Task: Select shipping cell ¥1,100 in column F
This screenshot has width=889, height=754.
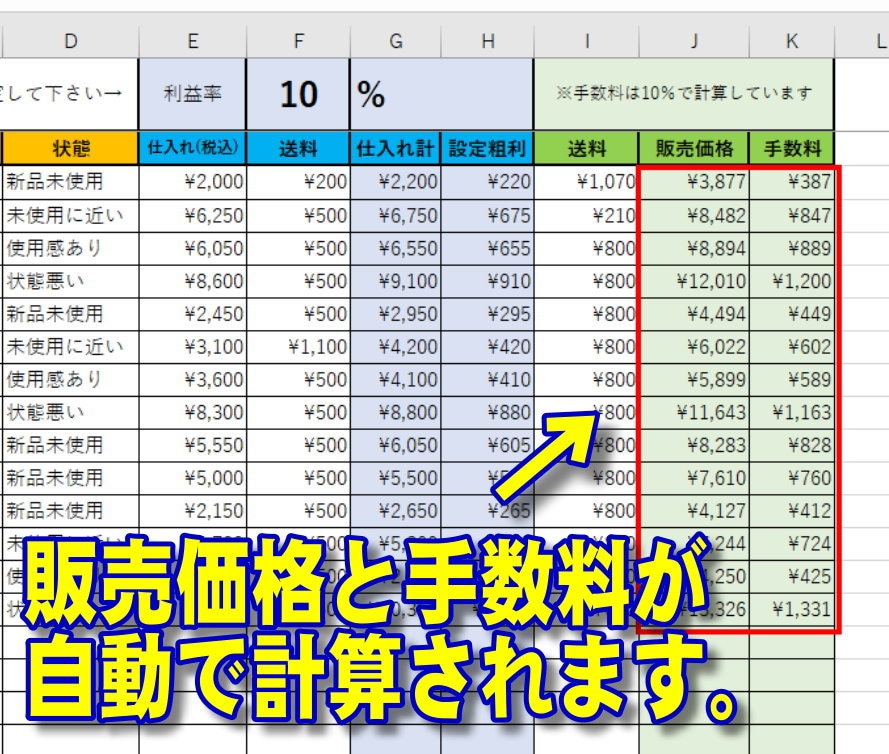Action: [298, 347]
